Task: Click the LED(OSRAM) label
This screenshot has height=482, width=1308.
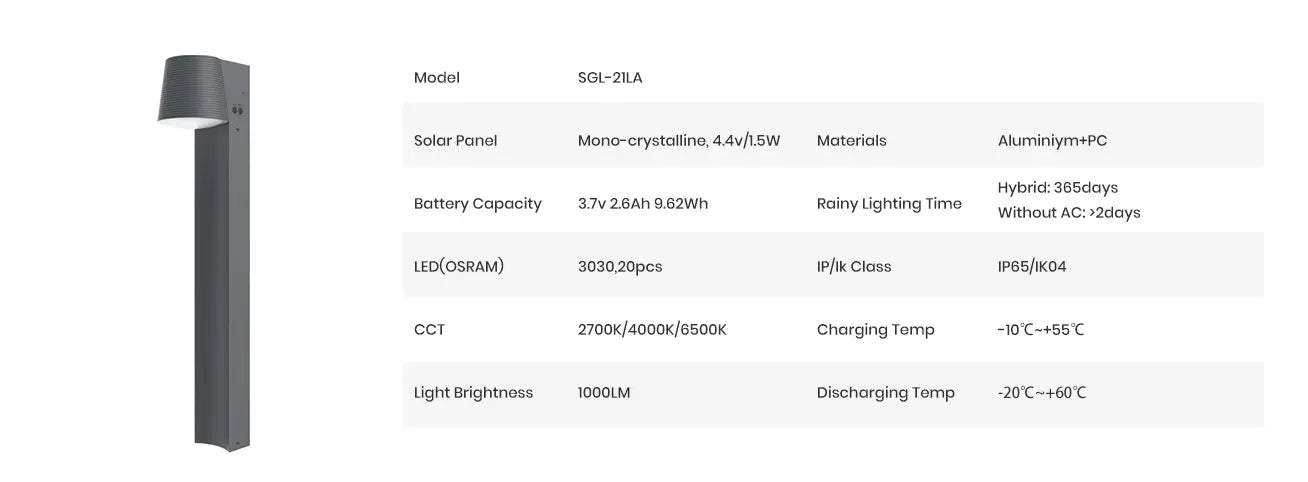Action: (458, 267)
